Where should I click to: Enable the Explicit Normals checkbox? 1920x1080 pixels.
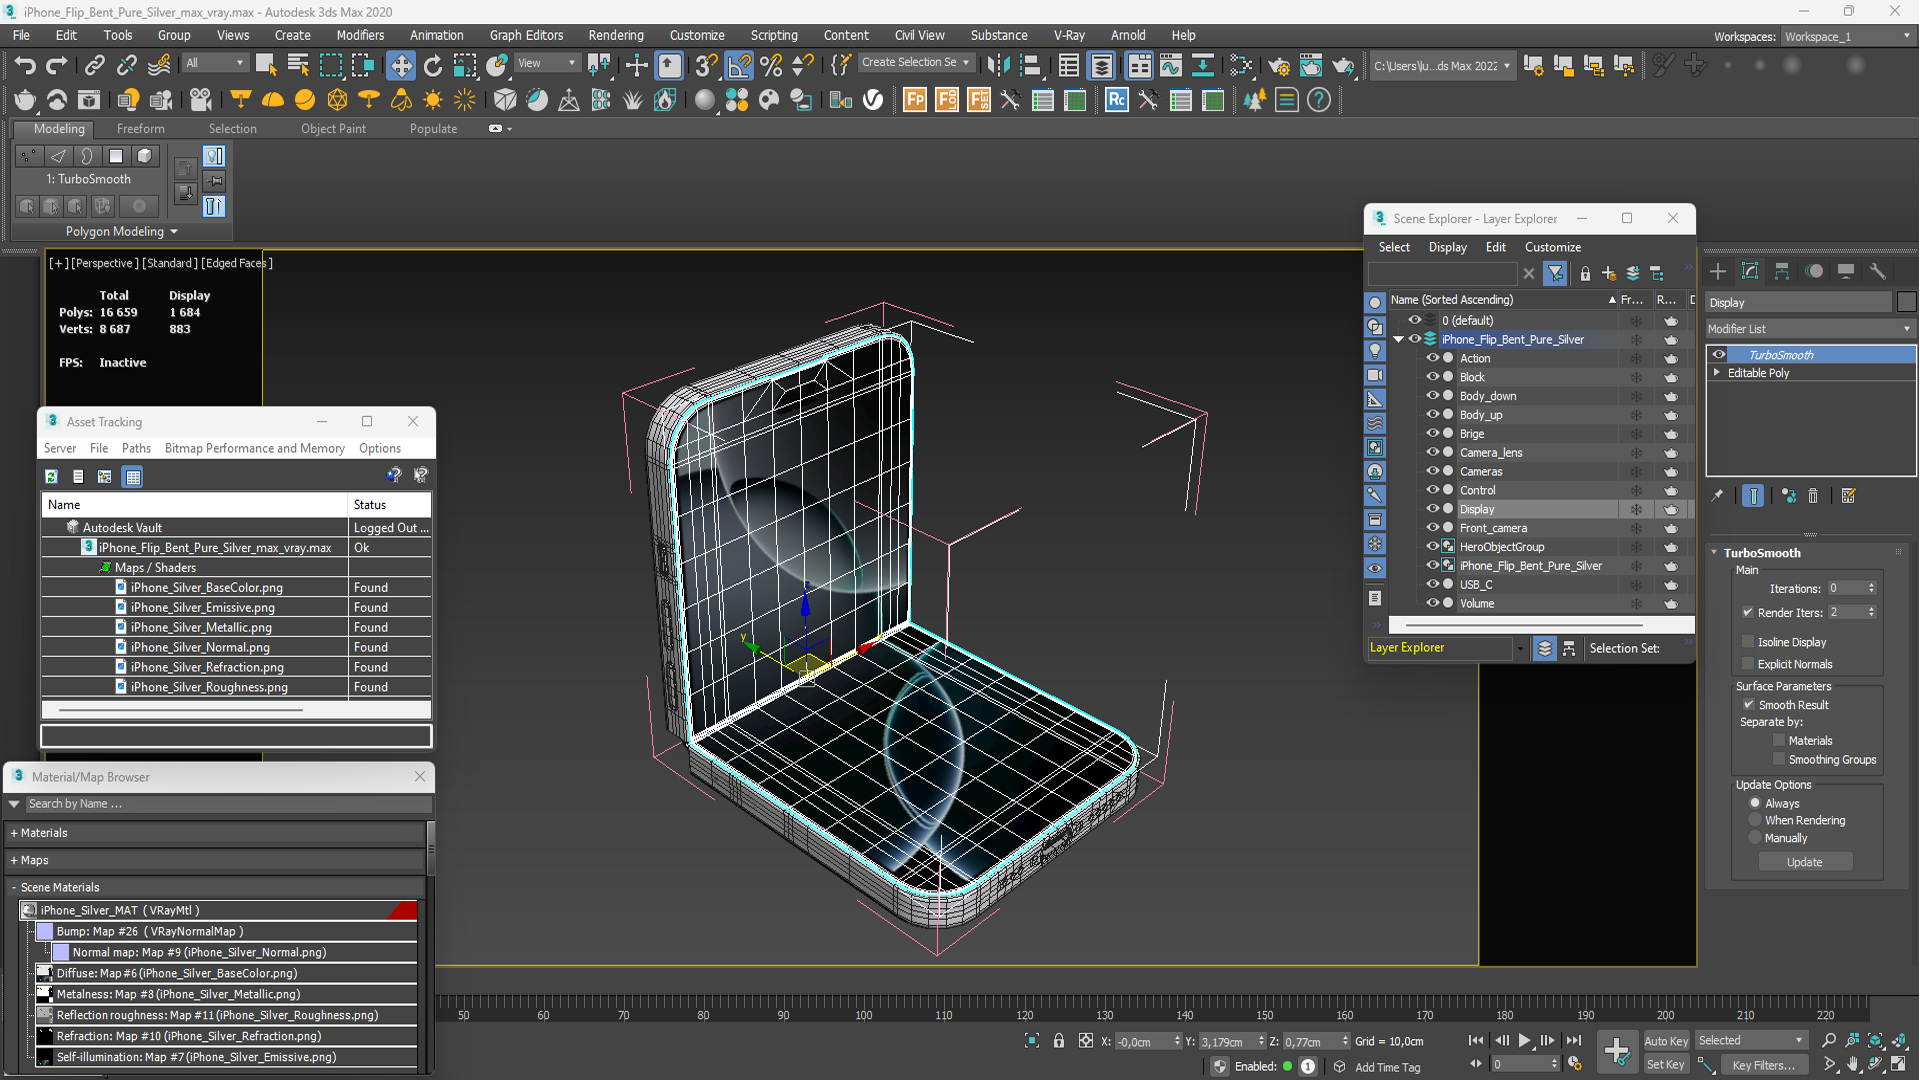(1748, 664)
